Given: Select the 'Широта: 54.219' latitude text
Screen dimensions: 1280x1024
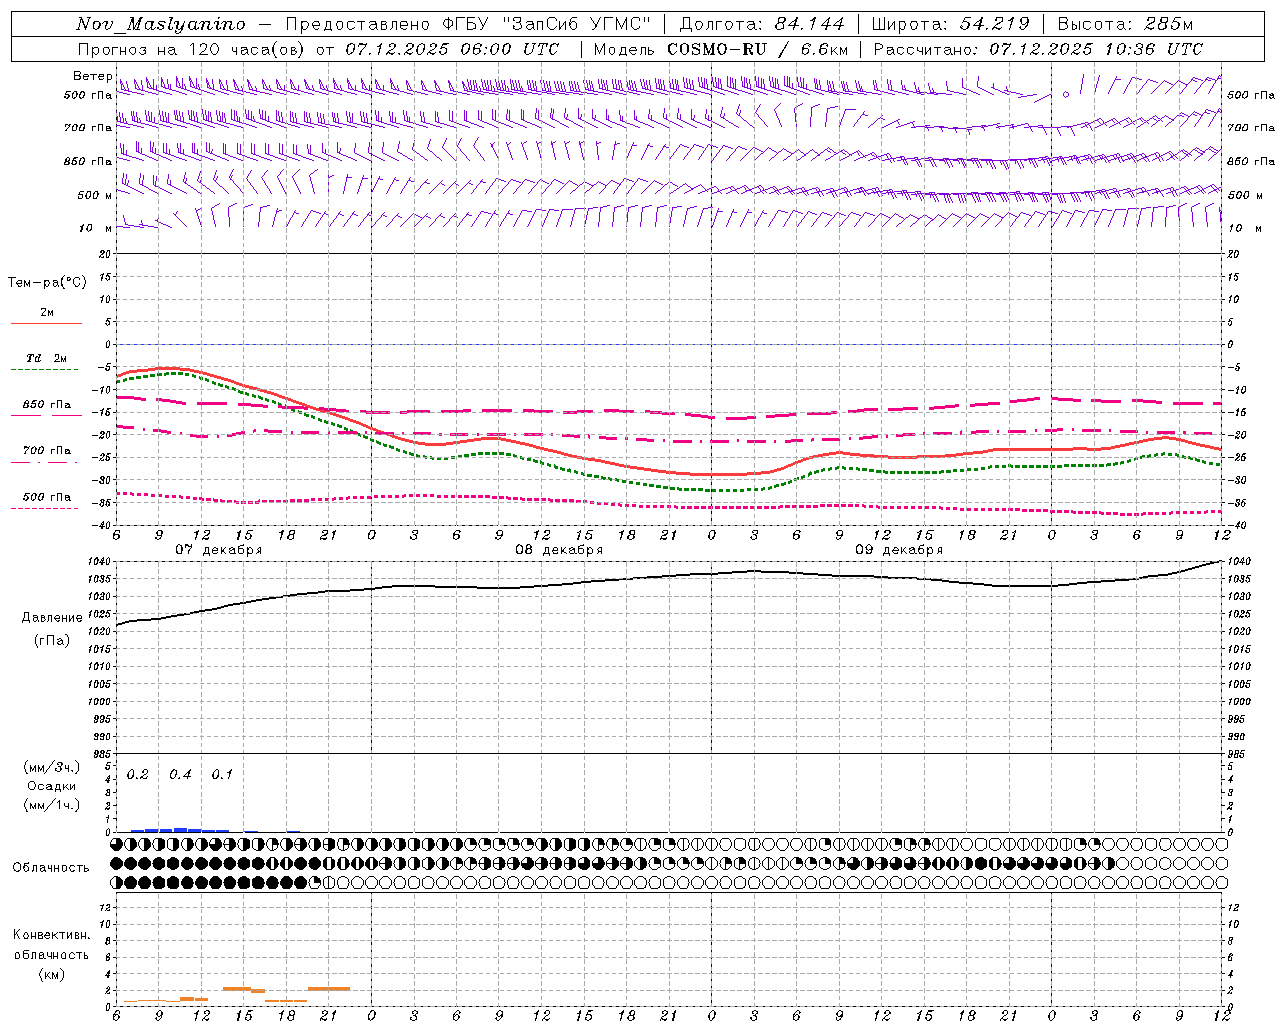Looking at the screenshot, I should click(x=951, y=24).
